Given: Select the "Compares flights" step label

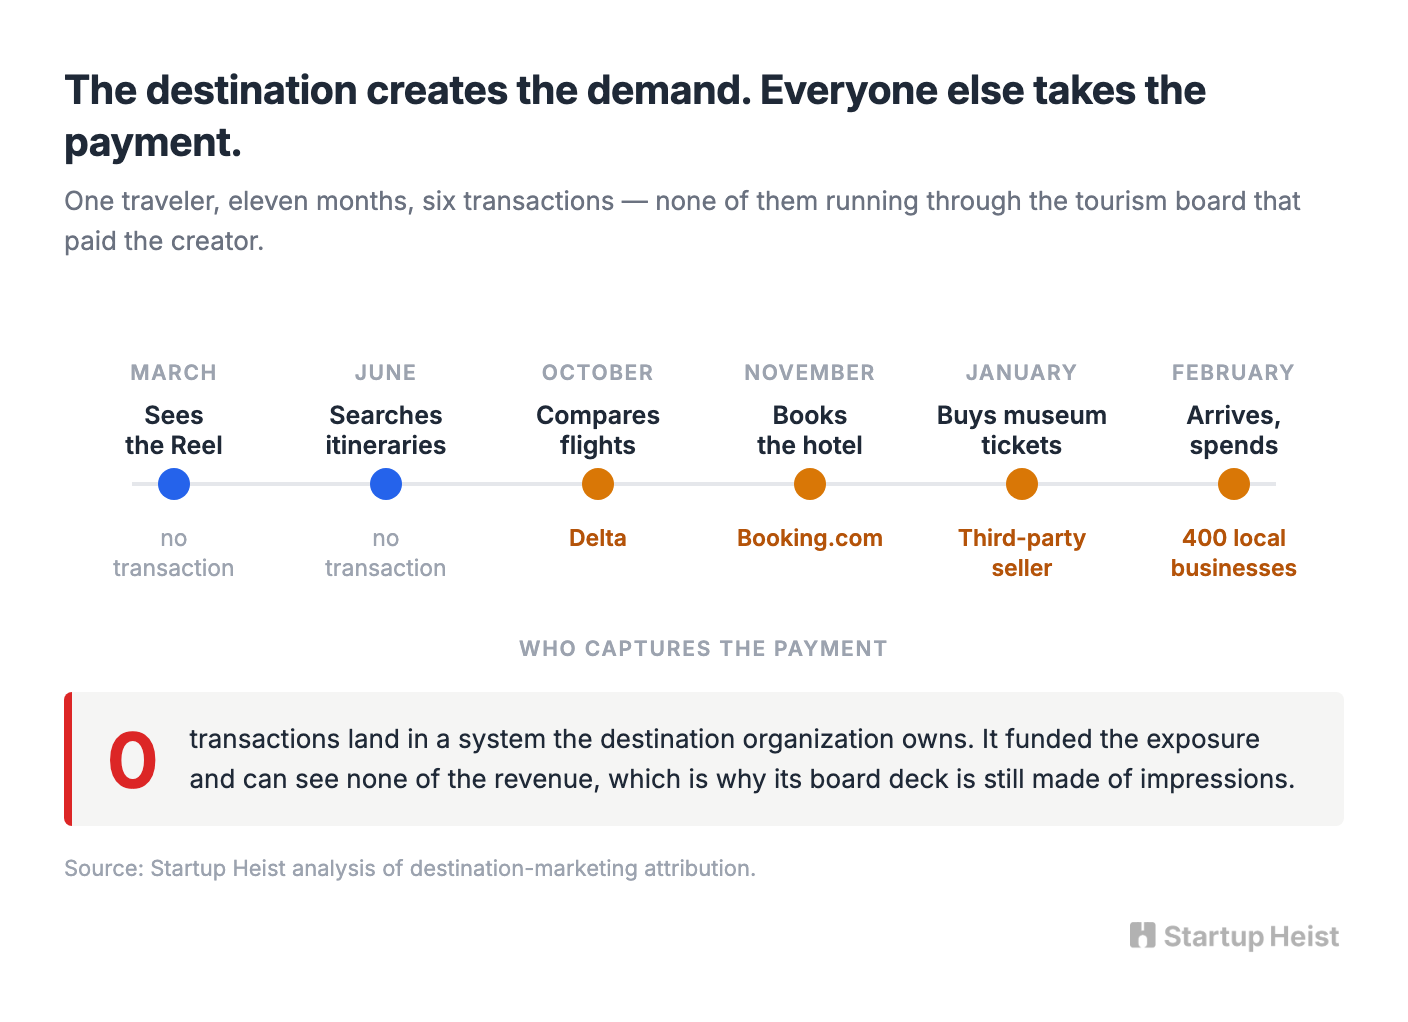Looking at the screenshot, I should tap(598, 430).
